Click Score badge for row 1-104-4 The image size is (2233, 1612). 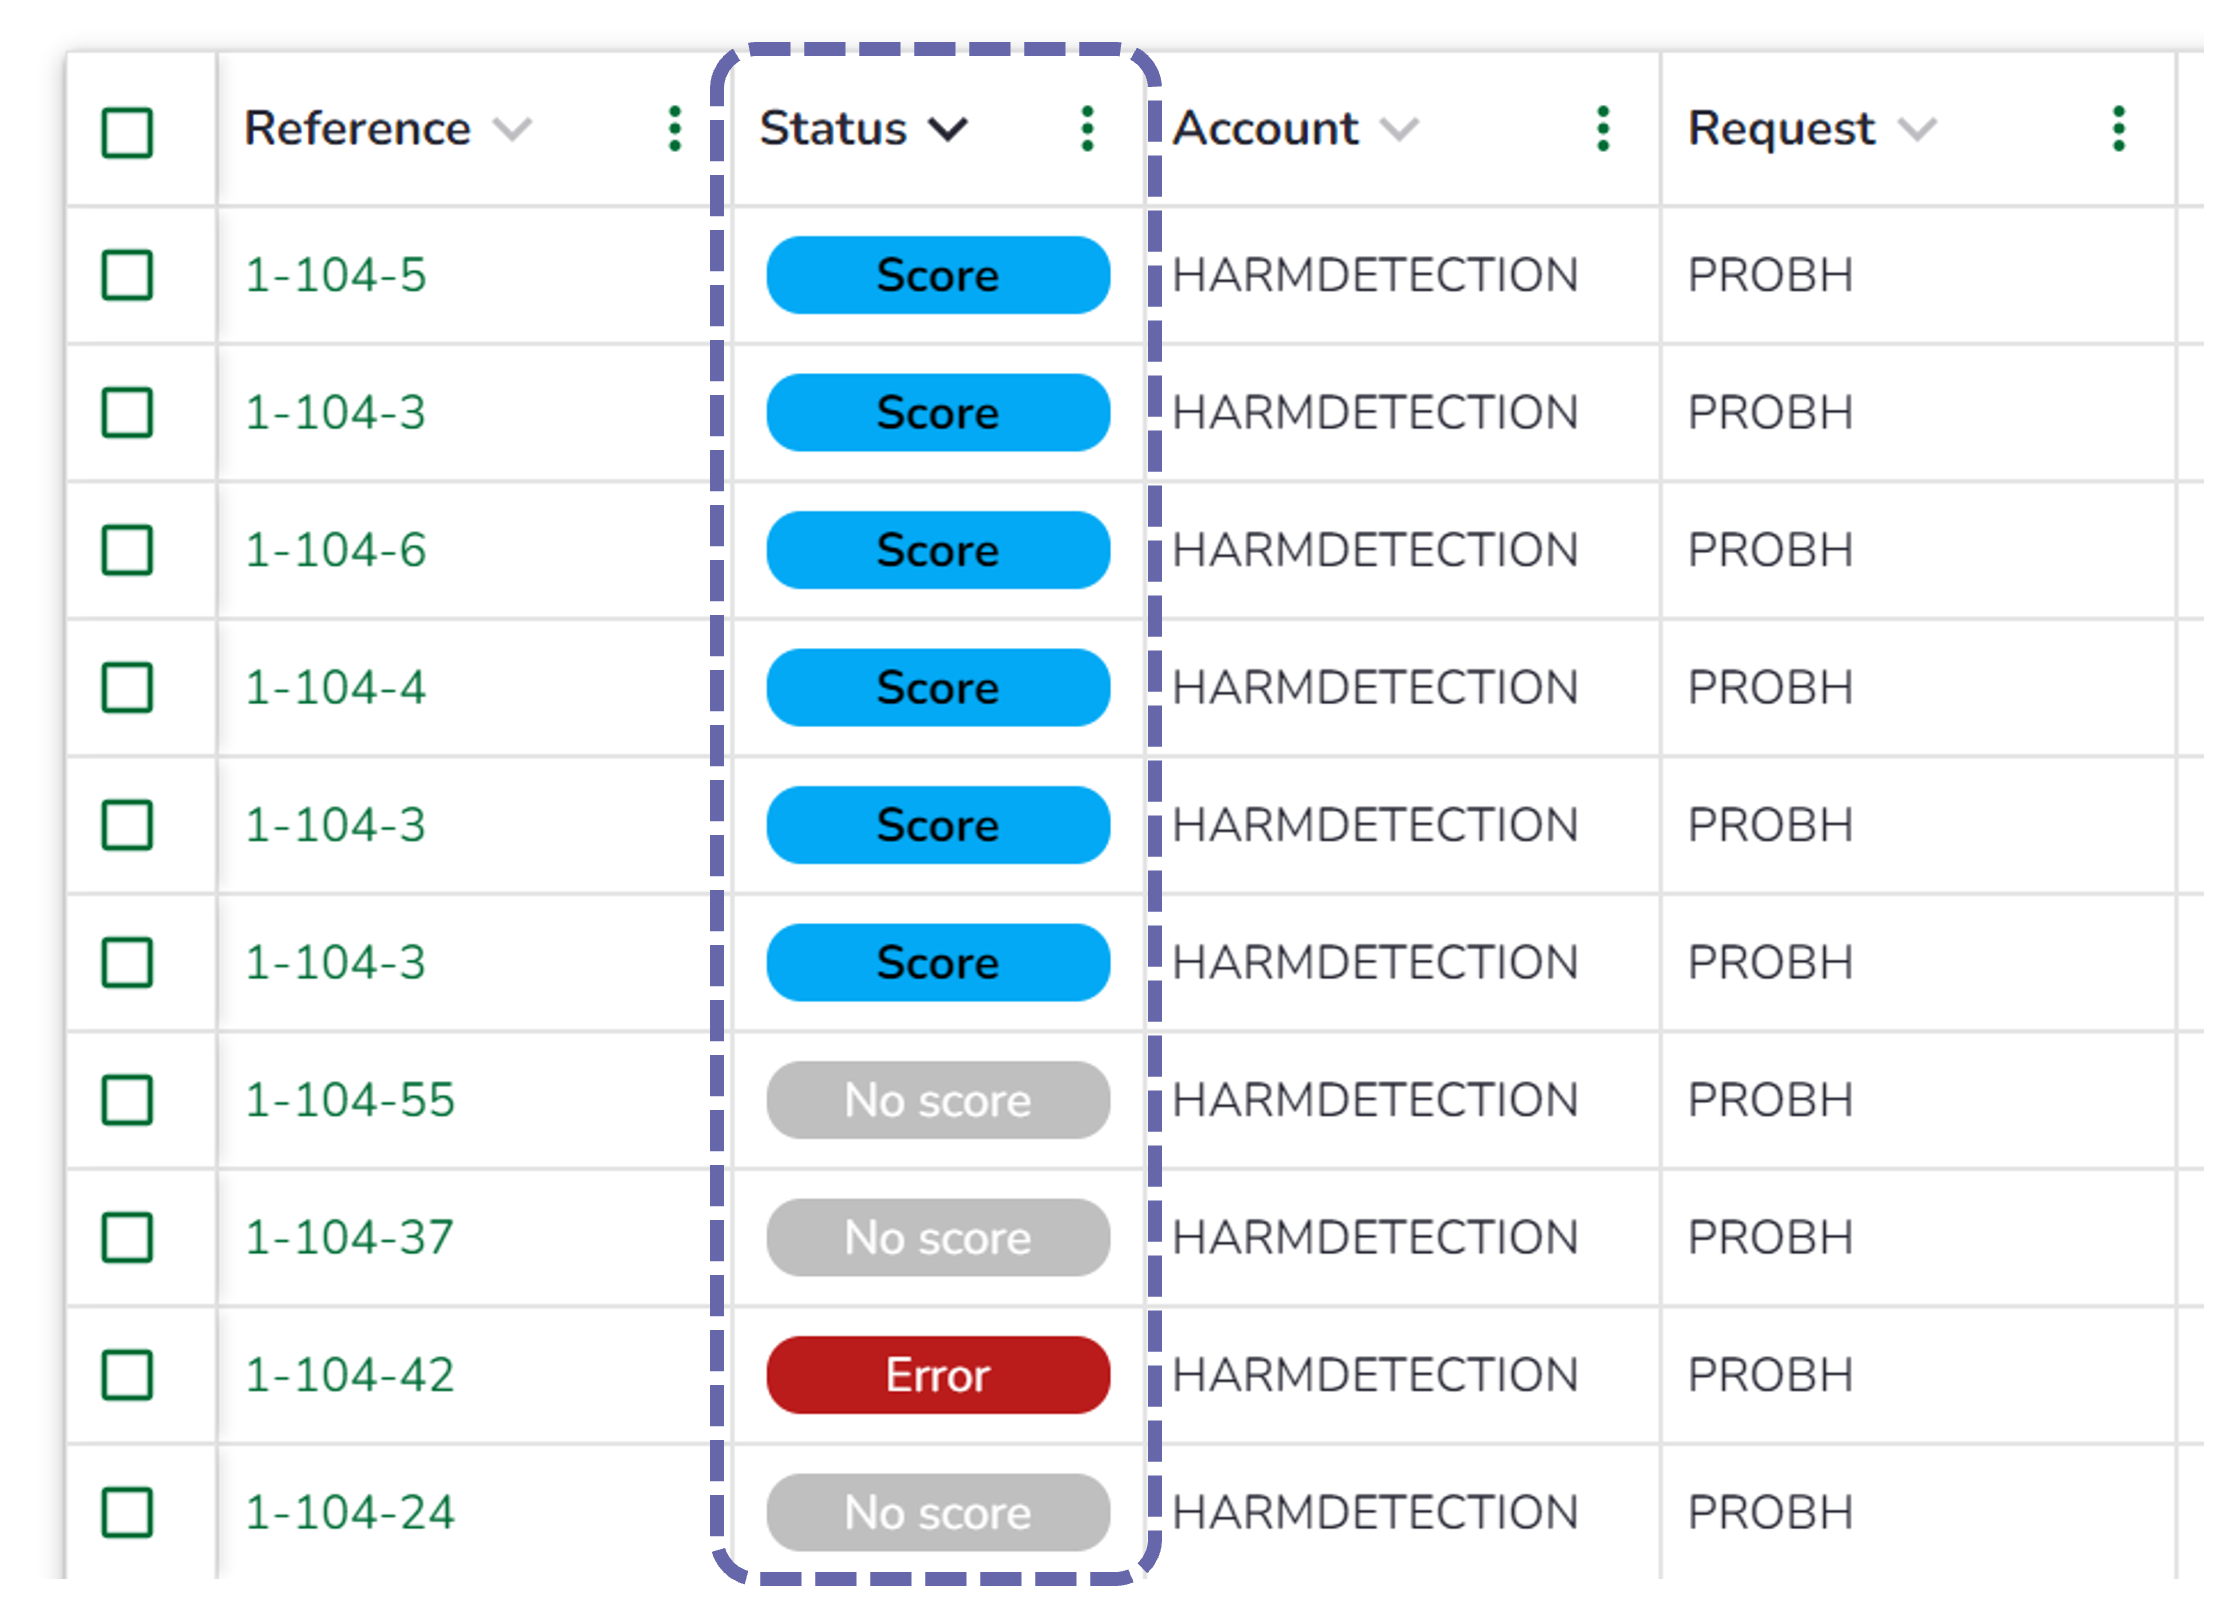click(938, 688)
